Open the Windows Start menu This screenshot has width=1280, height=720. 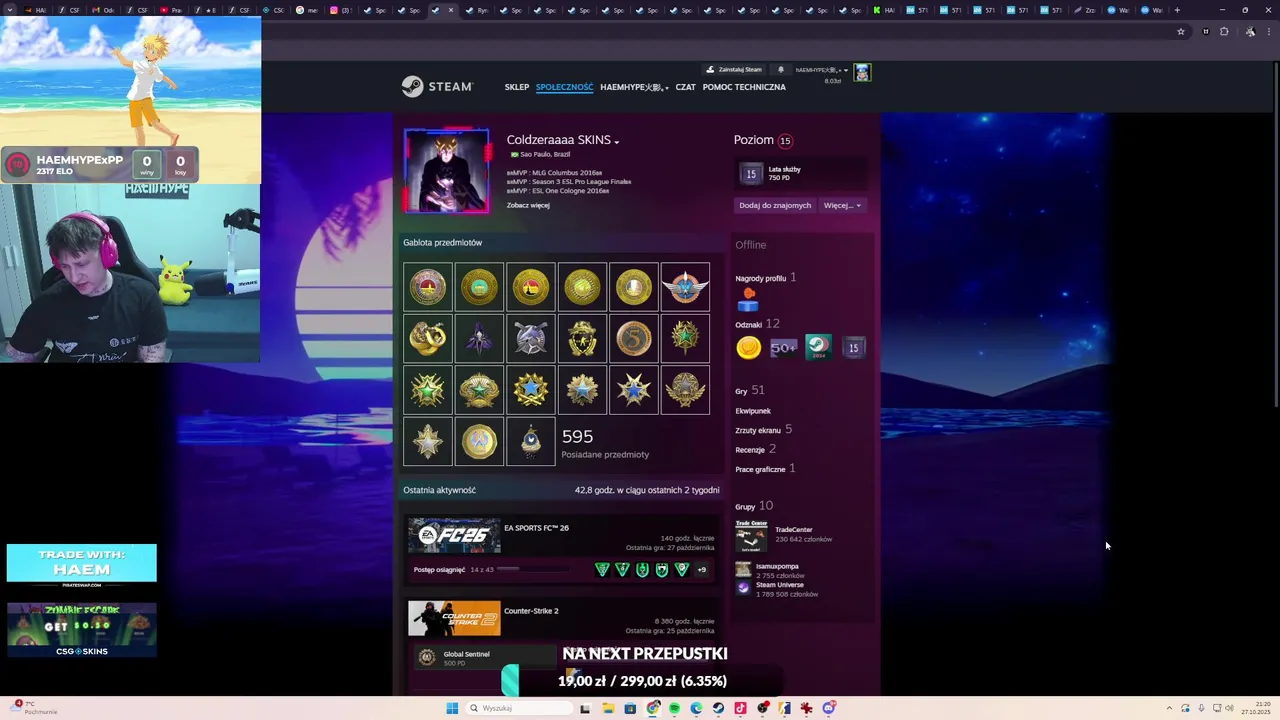tap(452, 708)
